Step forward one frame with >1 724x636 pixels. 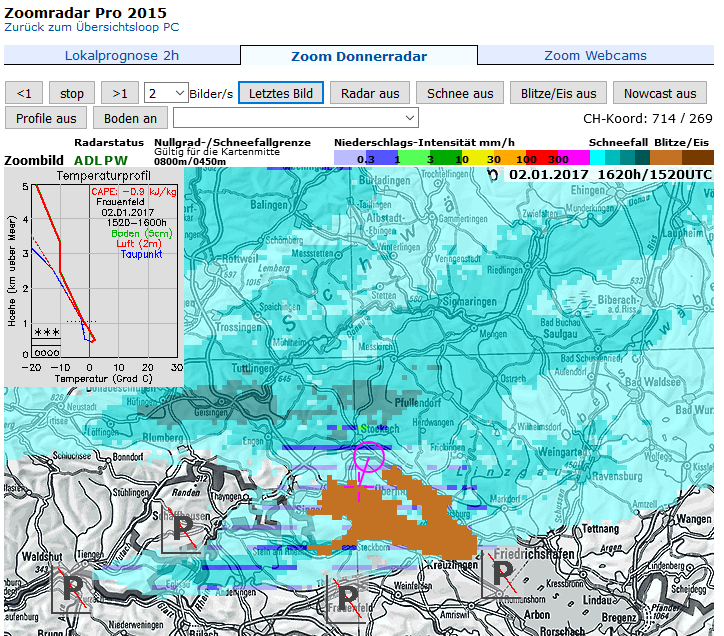120,93
